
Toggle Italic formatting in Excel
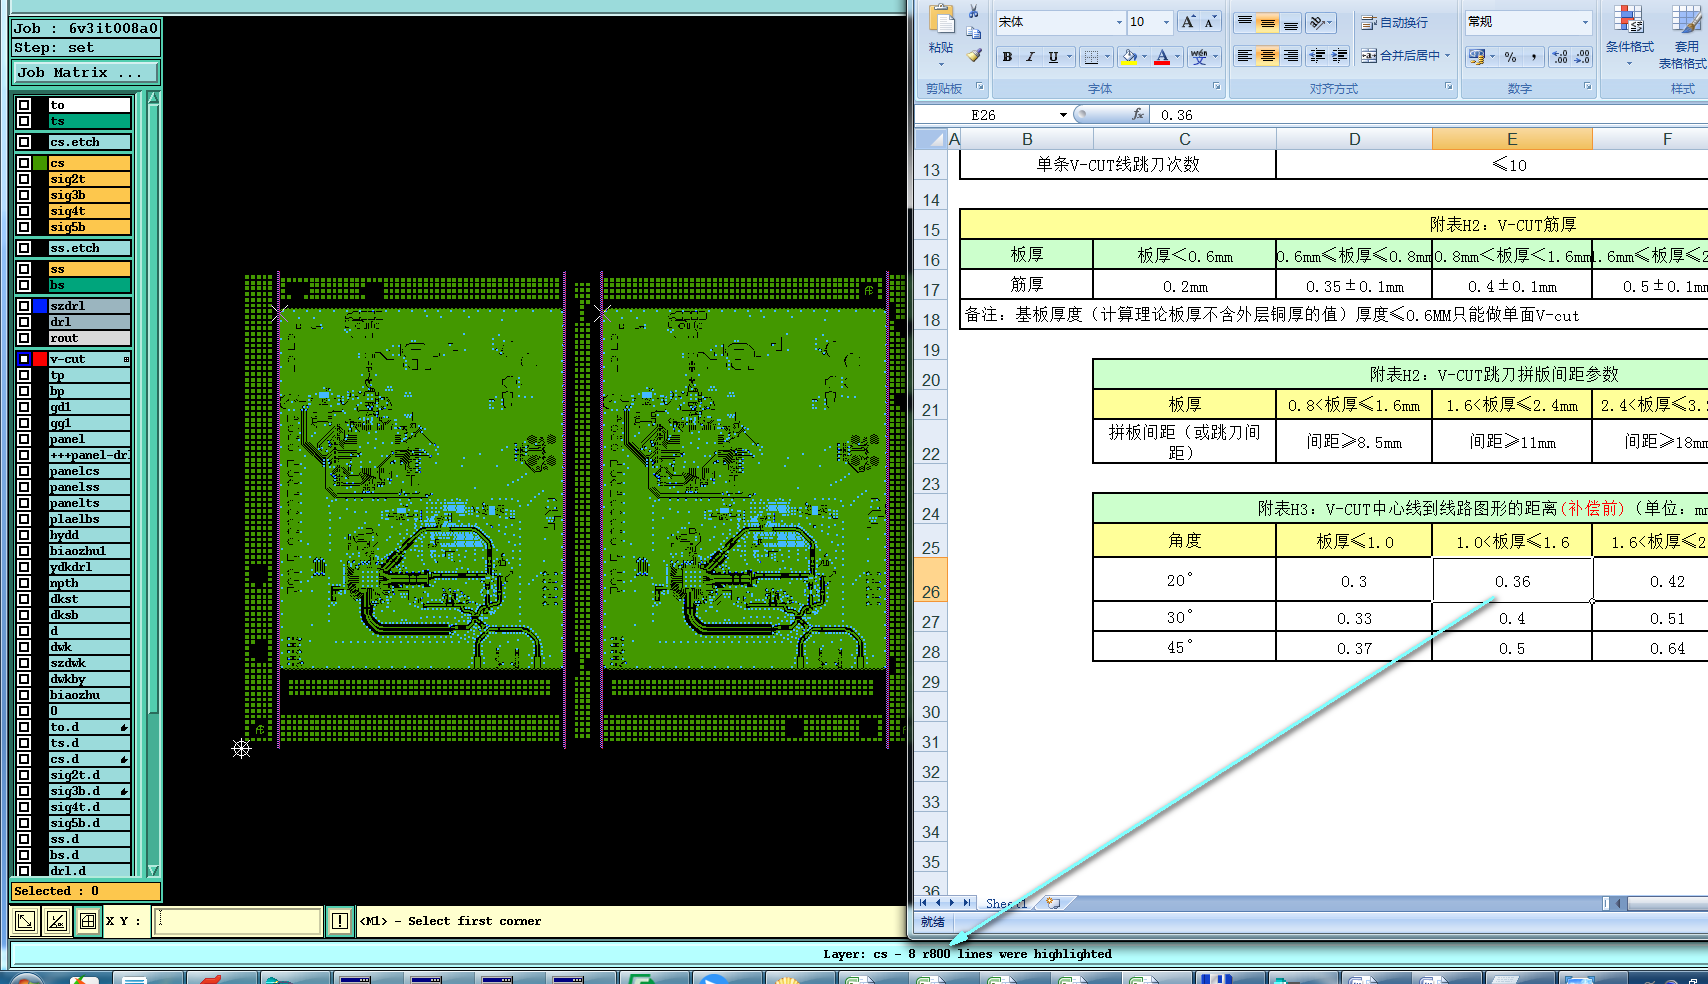1030,57
